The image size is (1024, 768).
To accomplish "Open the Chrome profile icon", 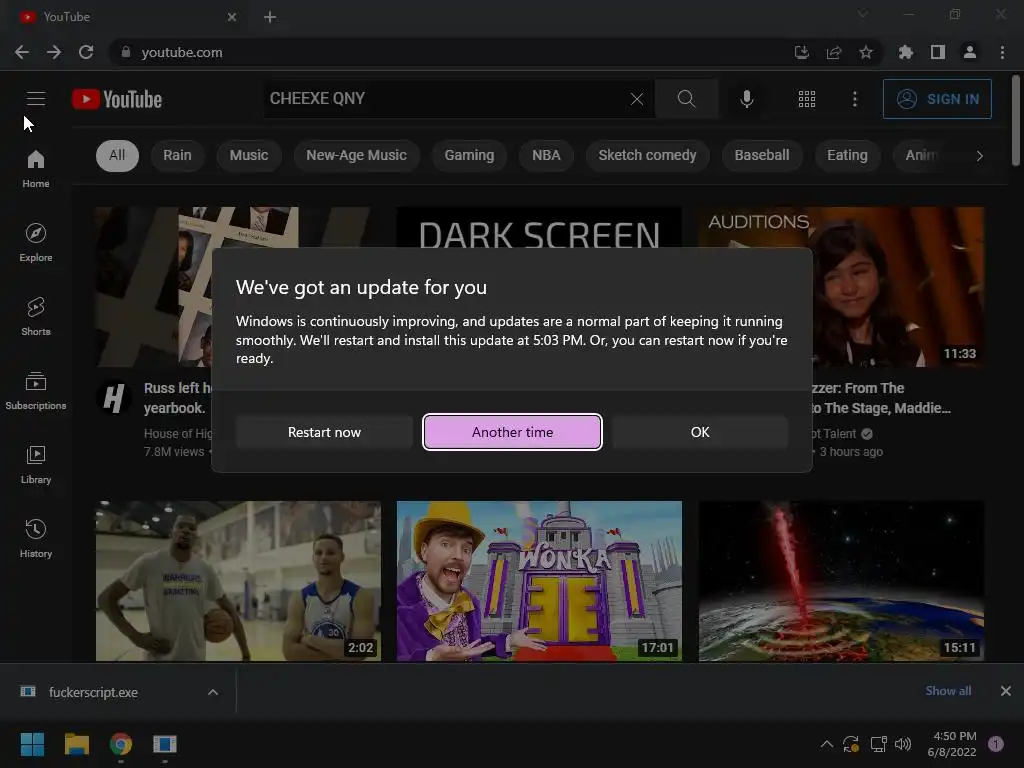I will 970,52.
